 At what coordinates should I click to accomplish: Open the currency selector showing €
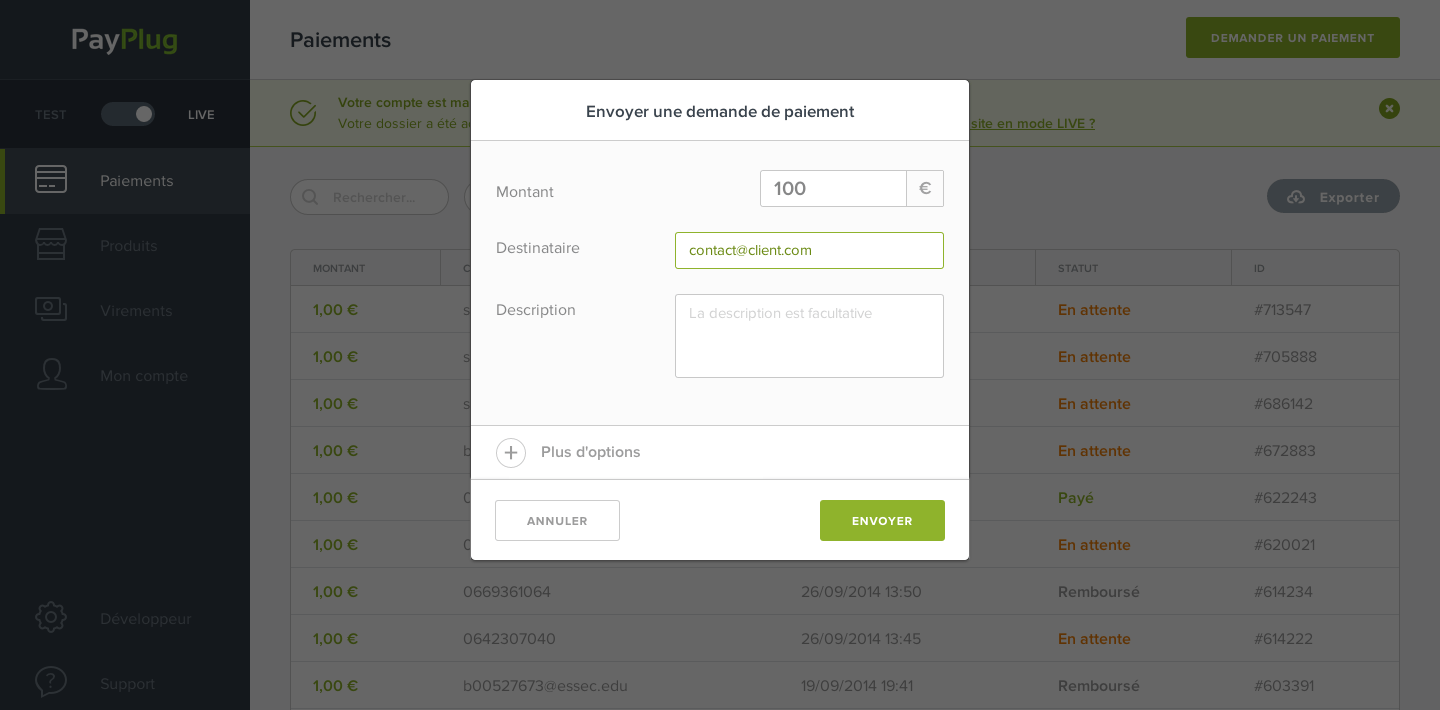(924, 188)
